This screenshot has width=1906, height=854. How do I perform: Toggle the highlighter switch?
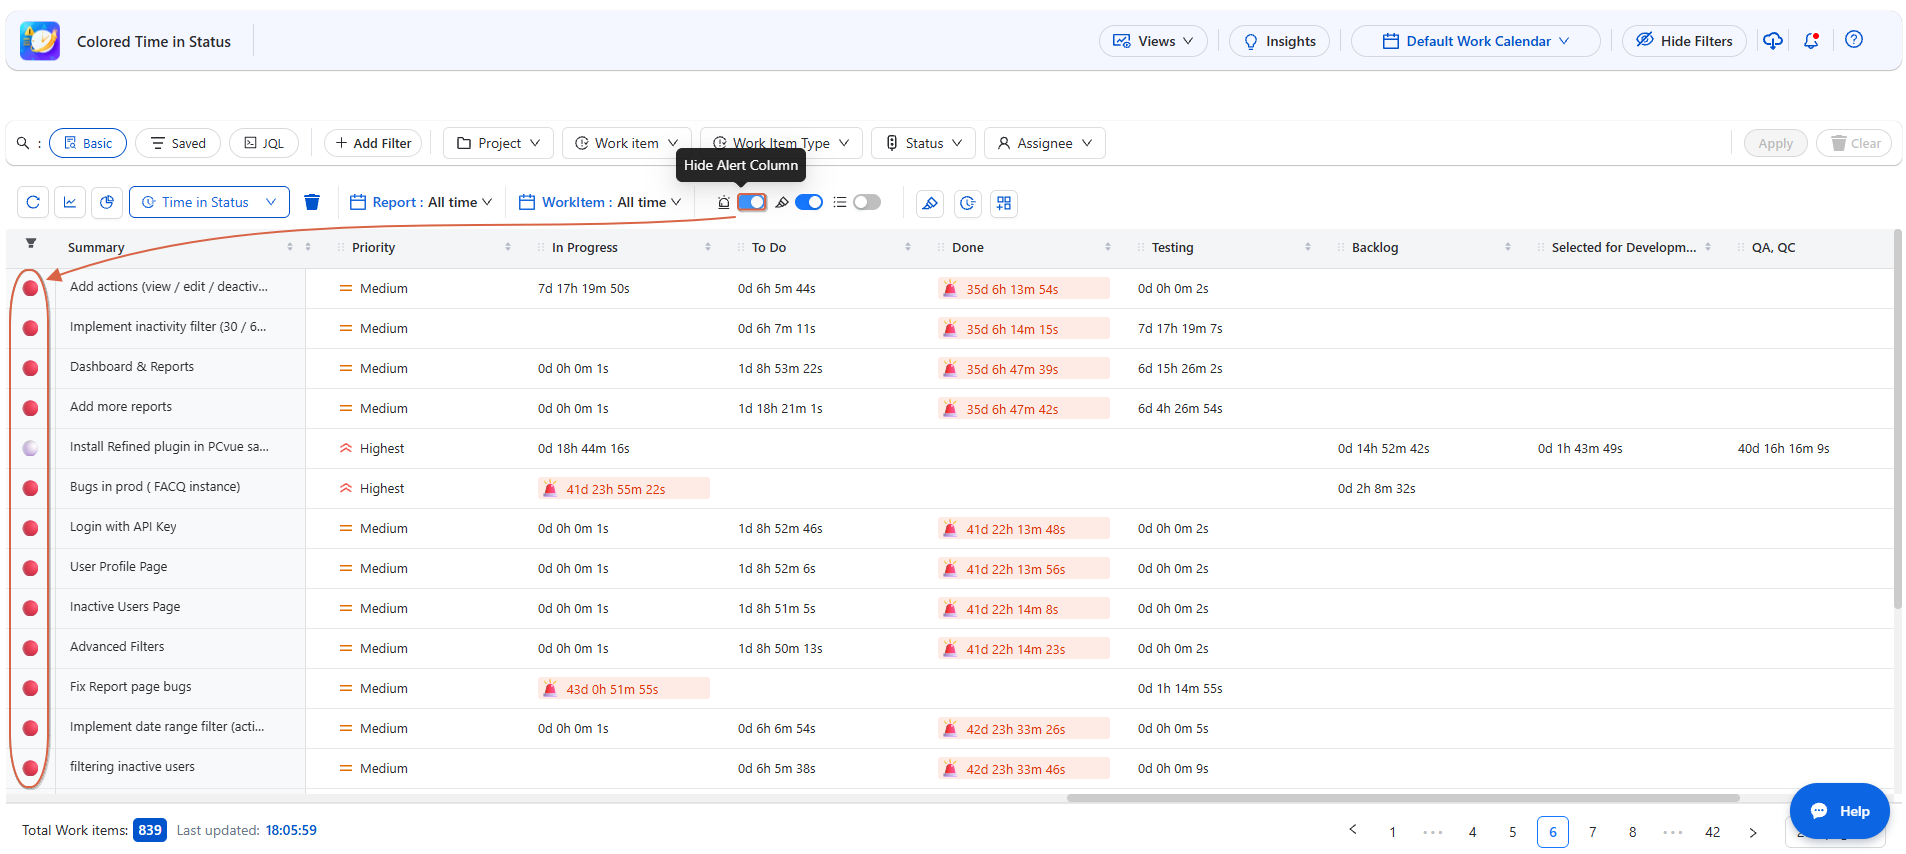(x=809, y=202)
